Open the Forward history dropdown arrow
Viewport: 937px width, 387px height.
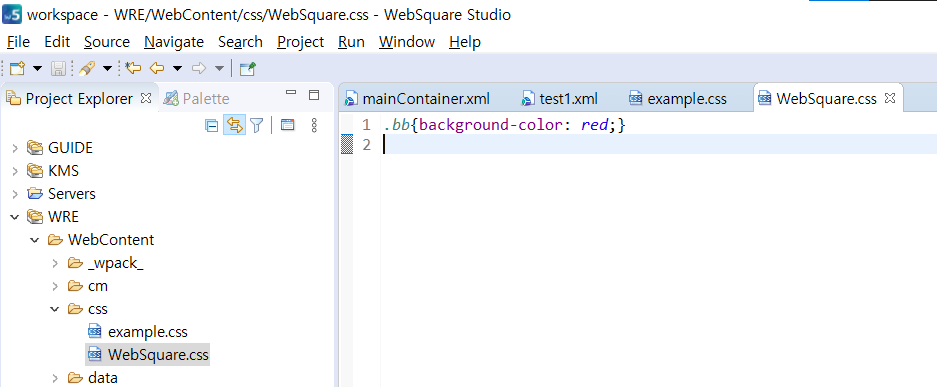point(219,69)
